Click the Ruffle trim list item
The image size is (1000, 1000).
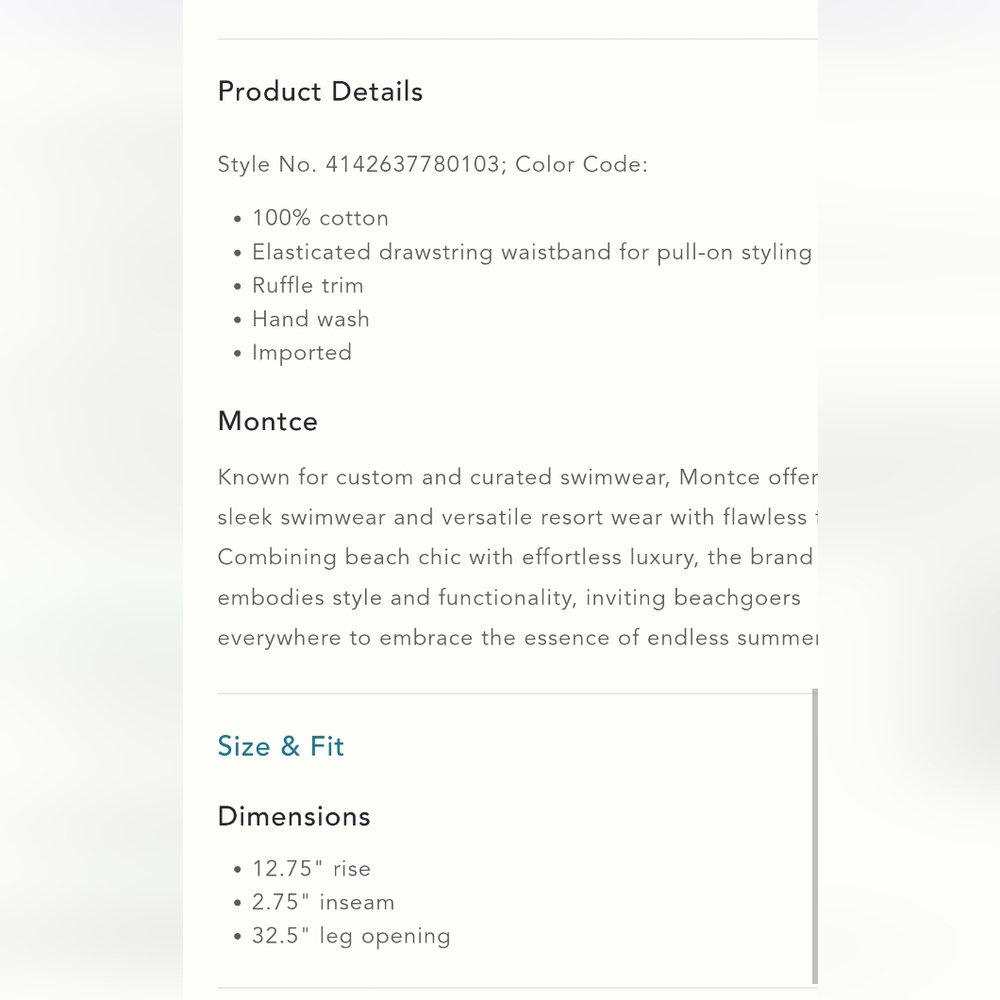pyautogui.click(x=308, y=286)
